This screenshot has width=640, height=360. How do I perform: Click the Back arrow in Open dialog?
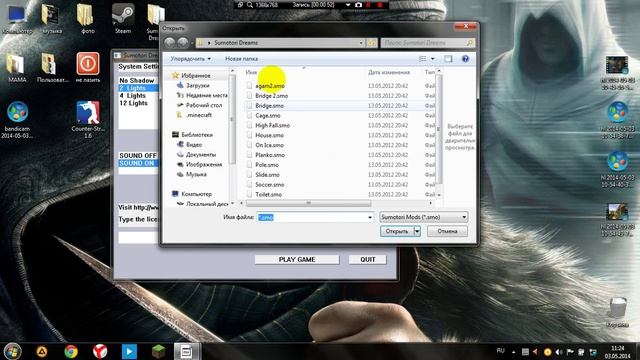click(x=170, y=42)
